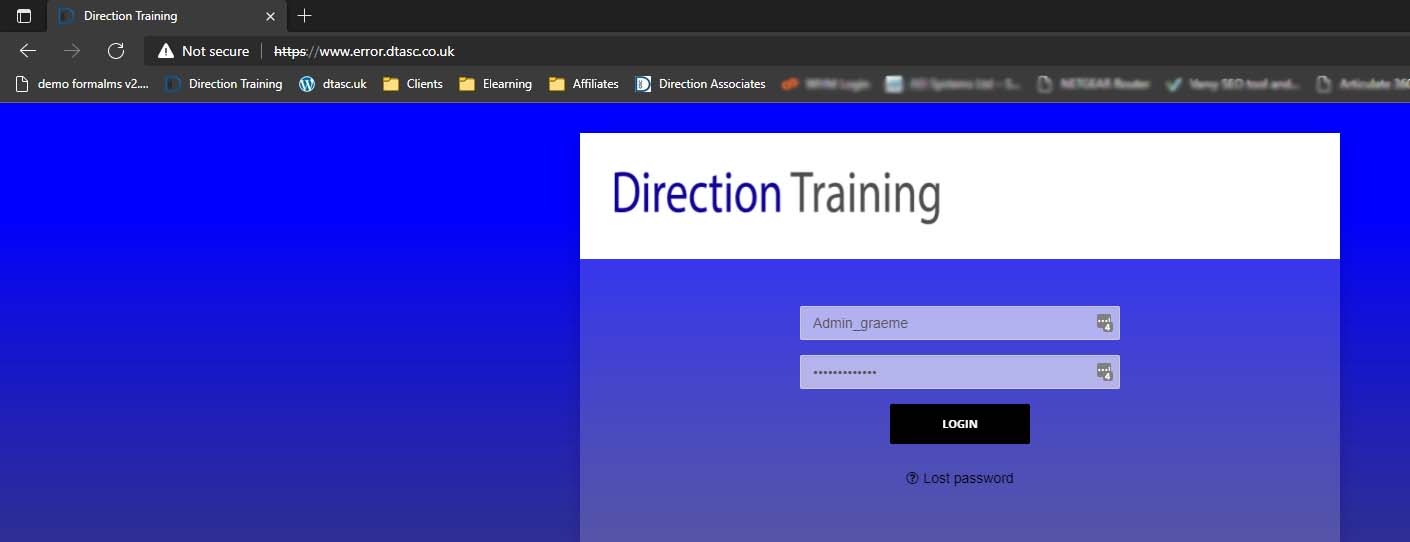Click password manager icon in password field

click(1104, 372)
